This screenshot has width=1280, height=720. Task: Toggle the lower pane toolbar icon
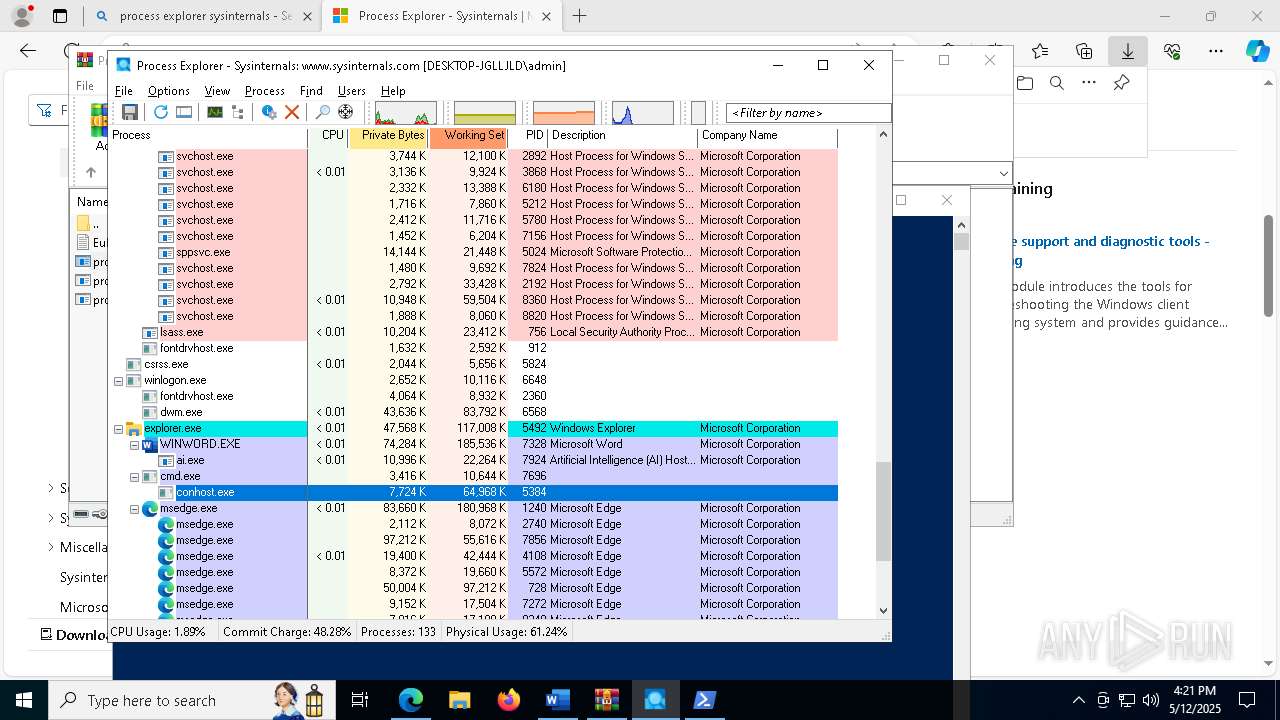pos(184,112)
